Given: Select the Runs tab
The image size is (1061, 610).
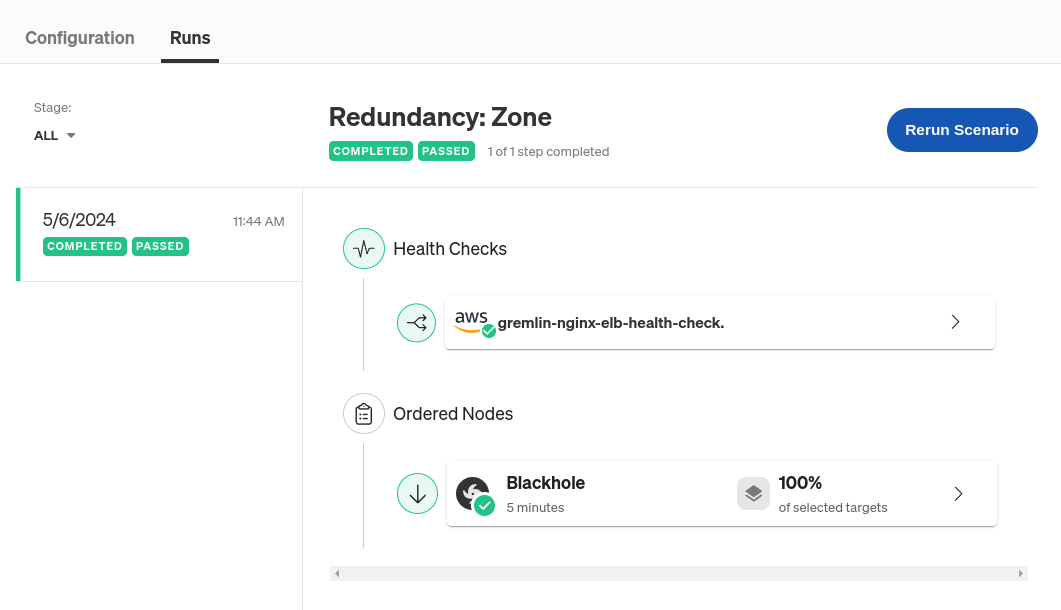Looking at the screenshot, I should pos(190,38).
